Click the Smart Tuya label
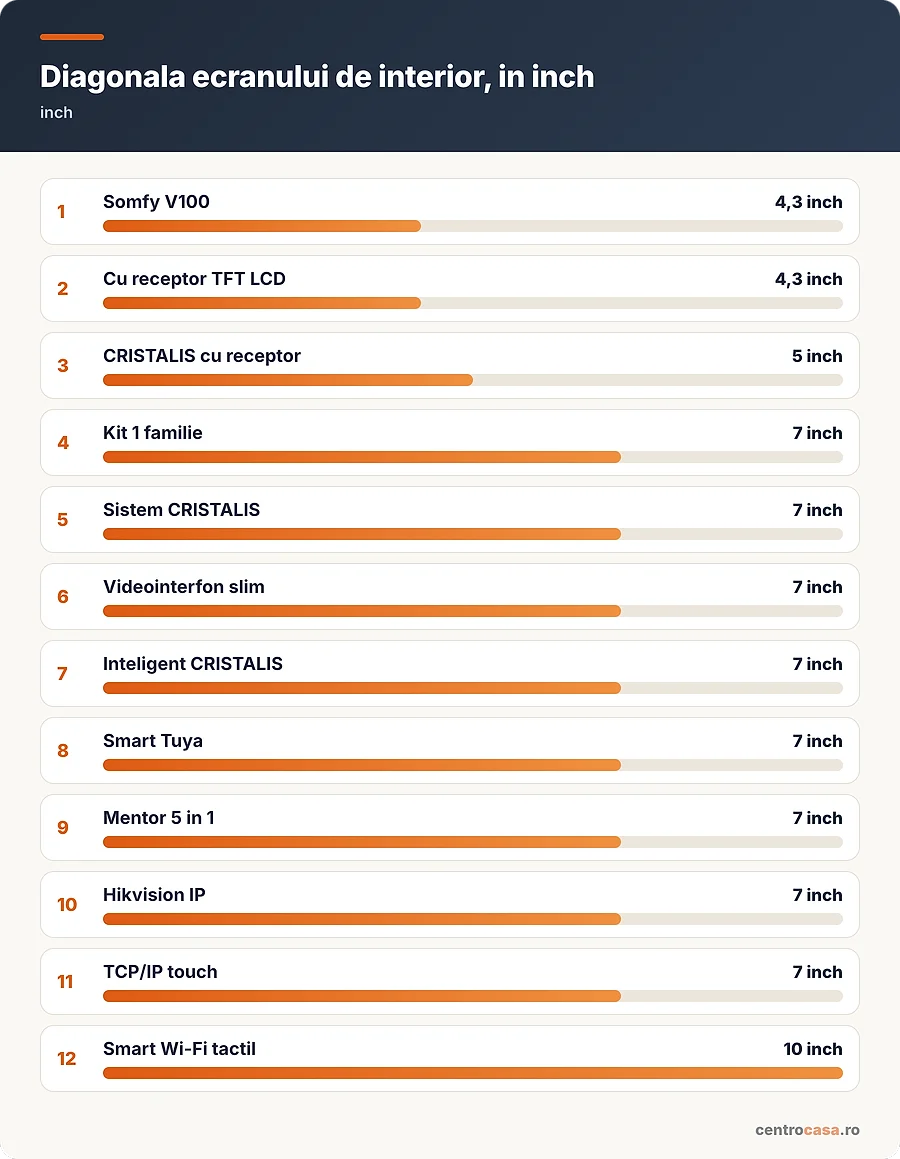 (x=152, y=741)
